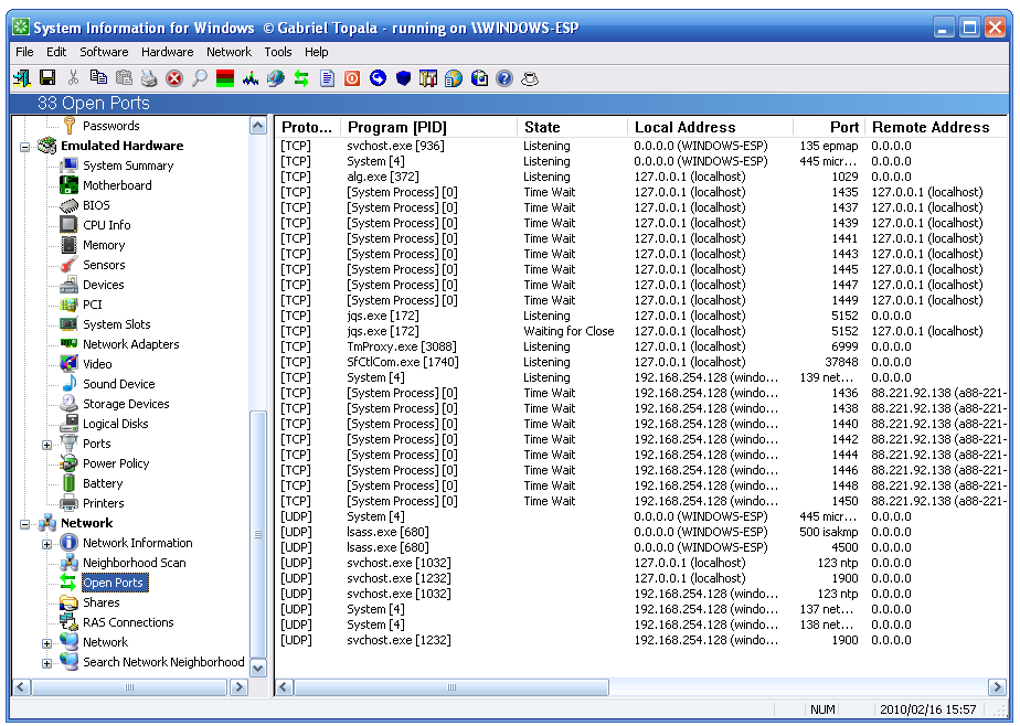The height and width of the screenshot is (726, 1020).
Task: Click the Copy toolbar icon
Action: coord(98,78)
